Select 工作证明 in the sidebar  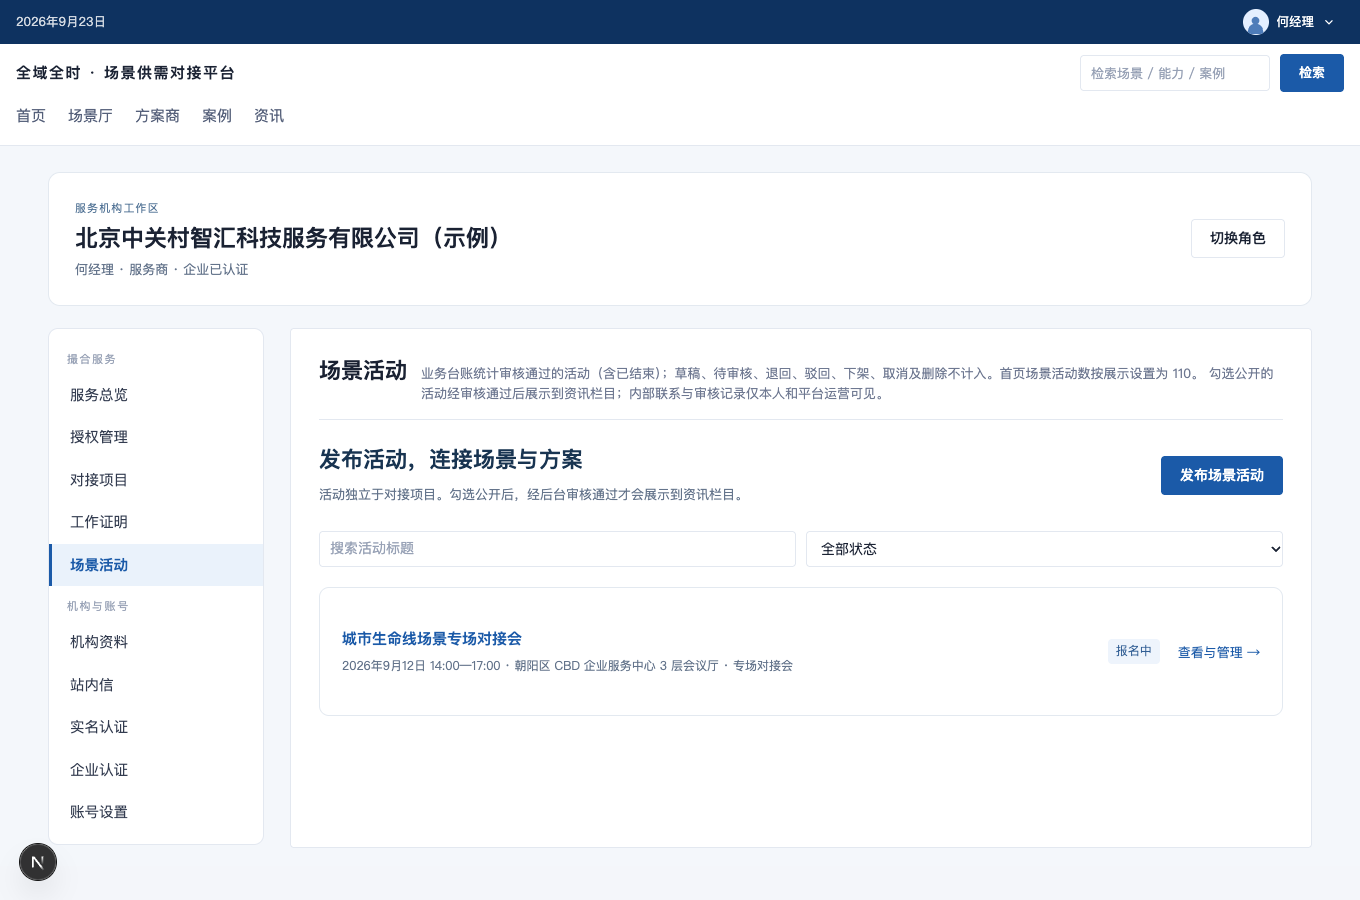(x=156, y=522)
